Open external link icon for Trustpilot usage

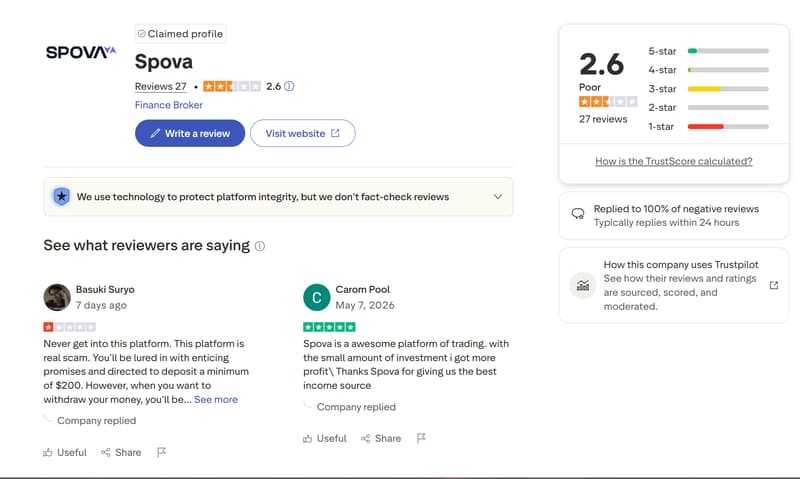point(774,285)
